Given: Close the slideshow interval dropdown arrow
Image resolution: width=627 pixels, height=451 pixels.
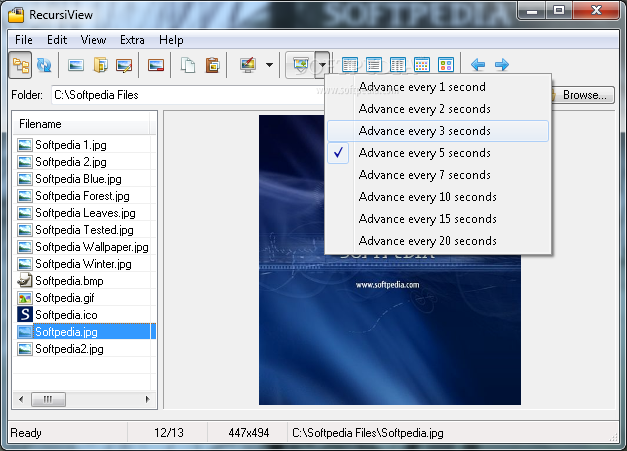Looking at the screenshot, I should (322, 65).
